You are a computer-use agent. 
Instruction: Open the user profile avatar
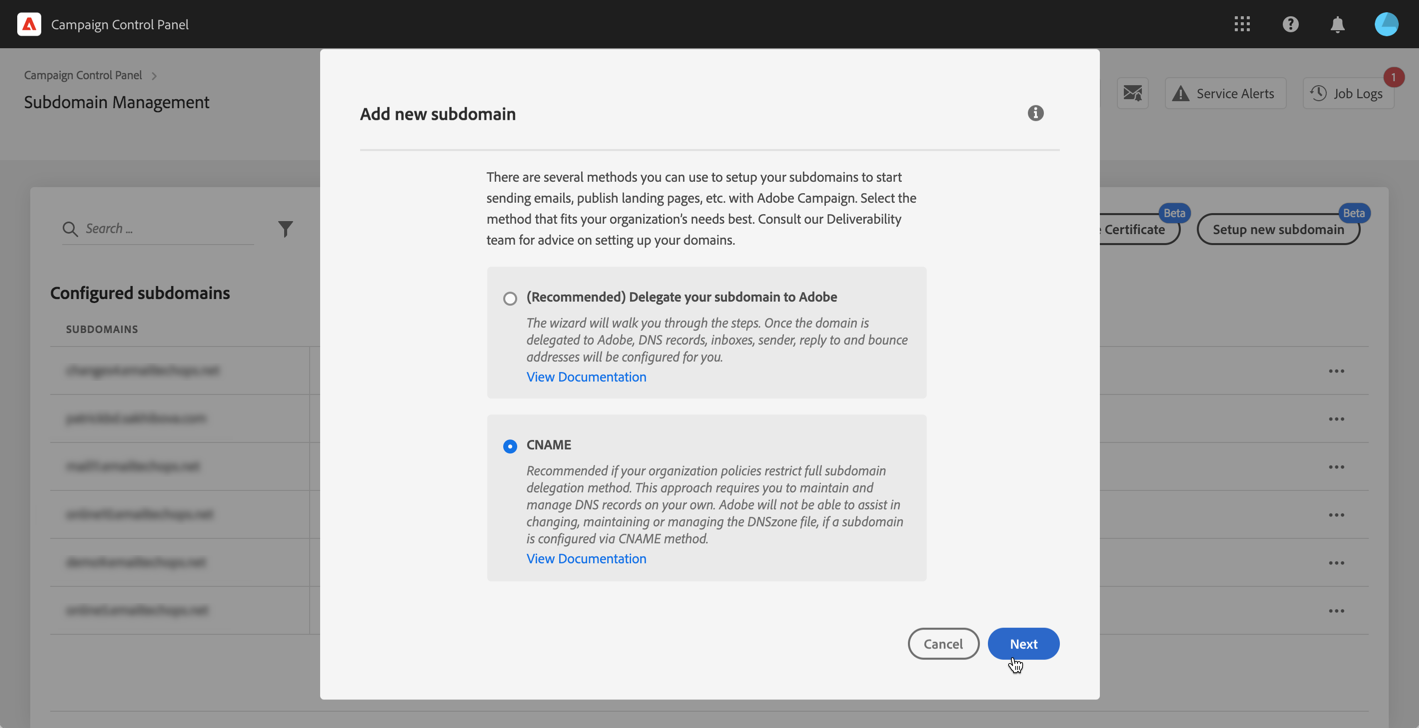click(1386, 24)
